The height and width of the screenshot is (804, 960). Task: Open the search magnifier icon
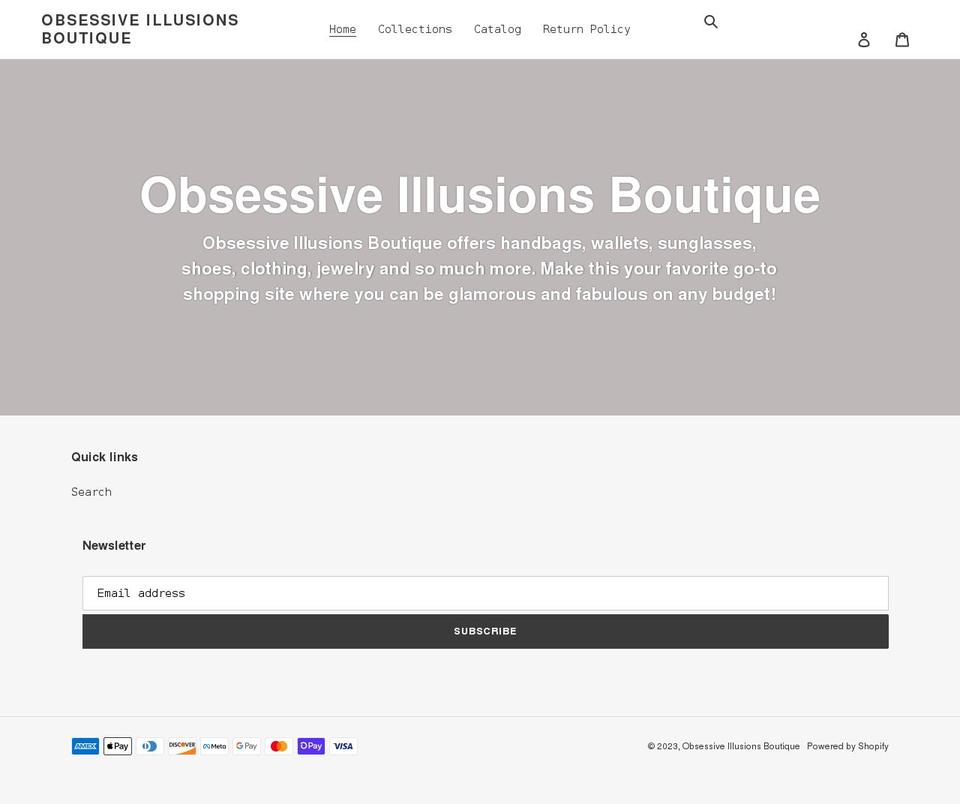coord(711,21)
